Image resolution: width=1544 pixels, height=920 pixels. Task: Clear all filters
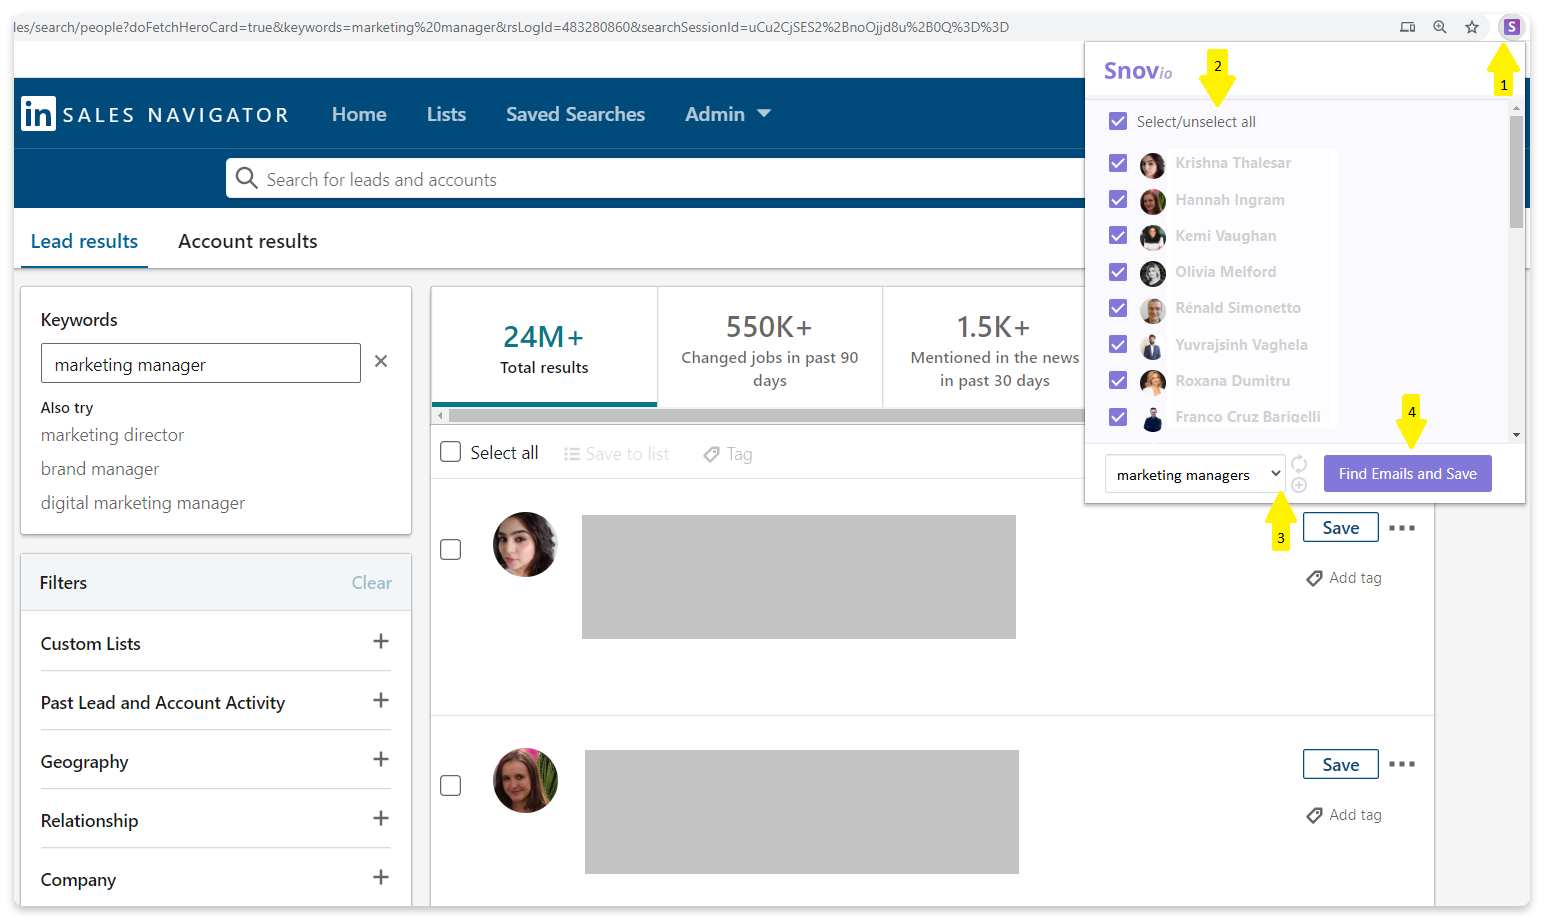pyautogui.click(x=371, y=583)
